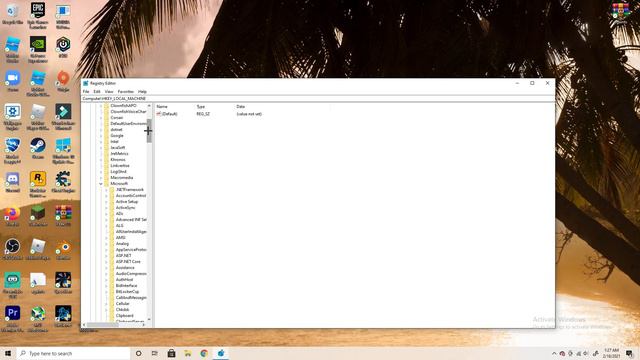
Task: Select the ActiveSync registry key
Action: [x=125, y=208]
